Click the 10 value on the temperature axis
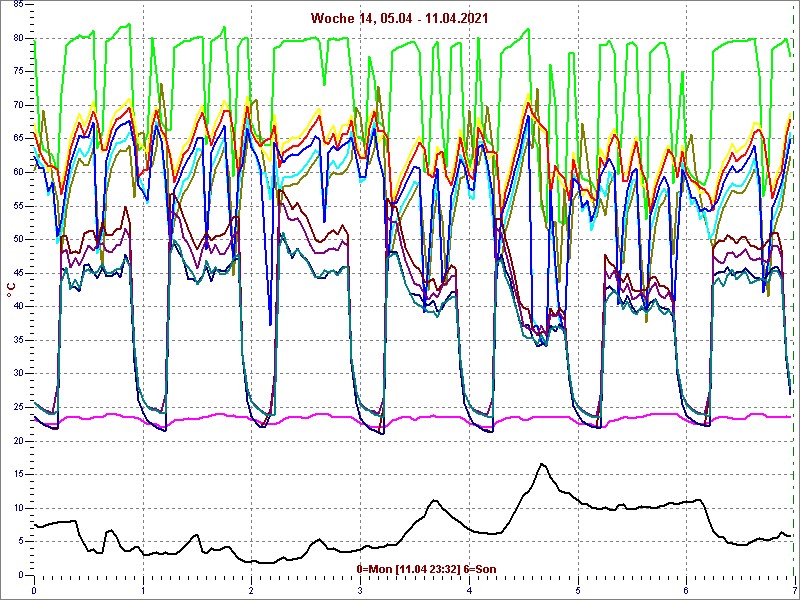 click(x=18, y=508)
